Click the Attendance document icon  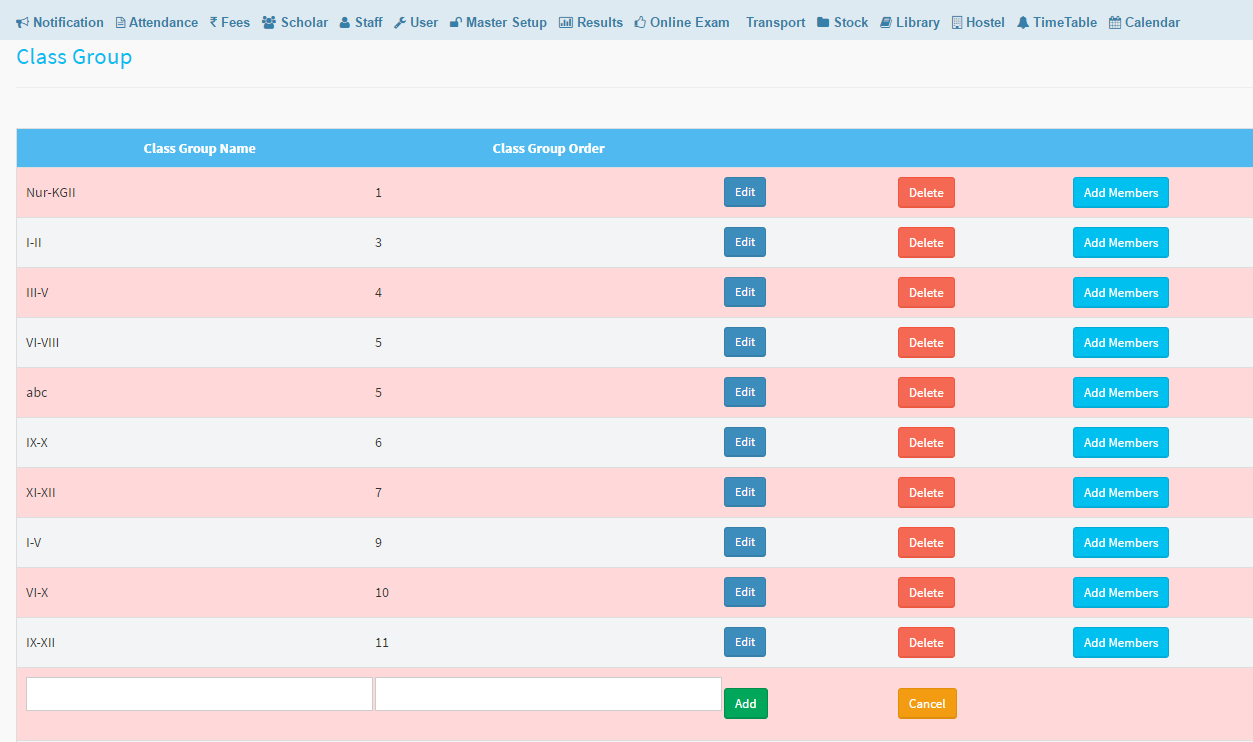coord(121,22)
